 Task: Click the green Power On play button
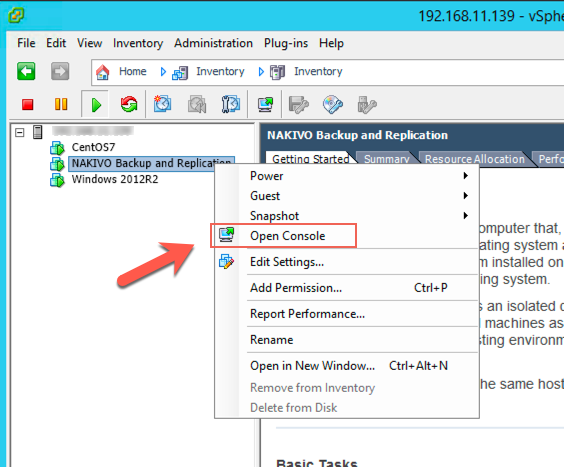click(x=96, y=105)
